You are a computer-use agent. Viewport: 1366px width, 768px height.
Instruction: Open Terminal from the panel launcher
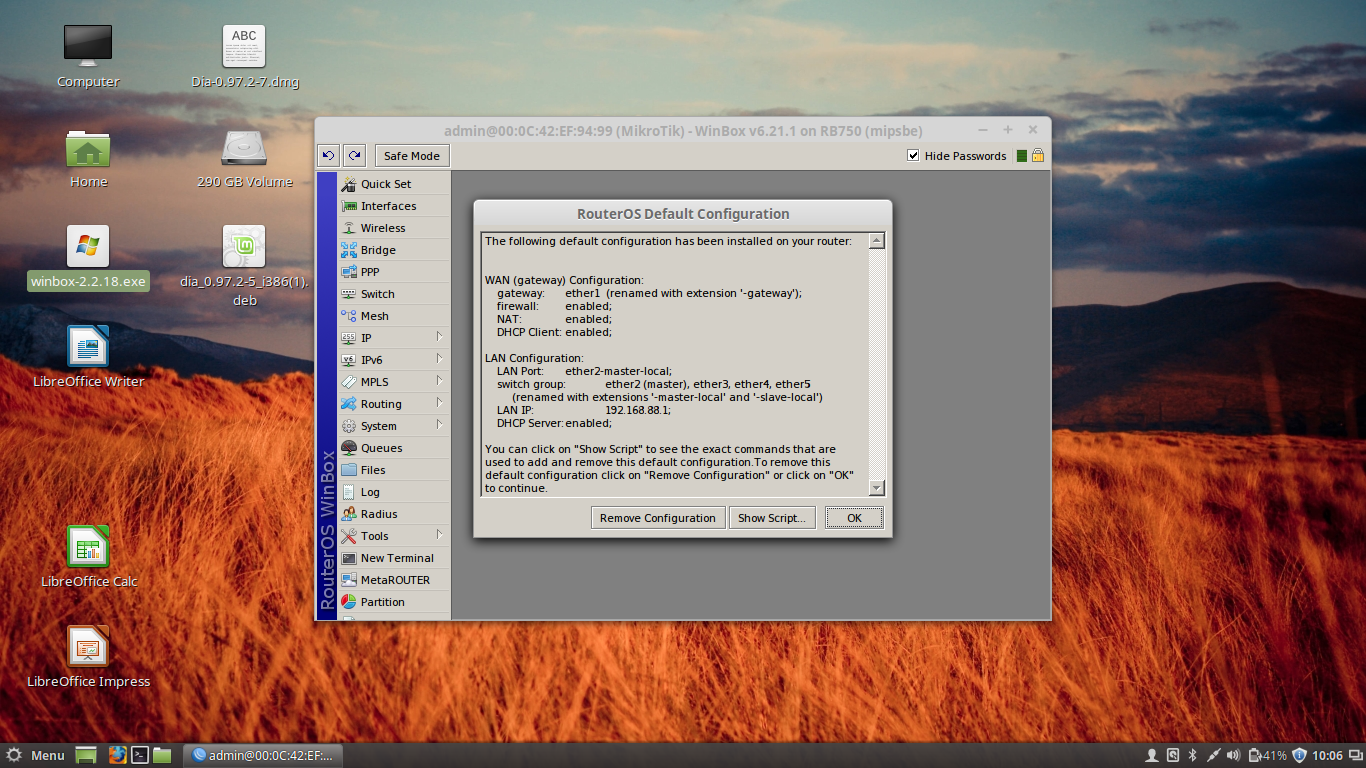(141, 755)
